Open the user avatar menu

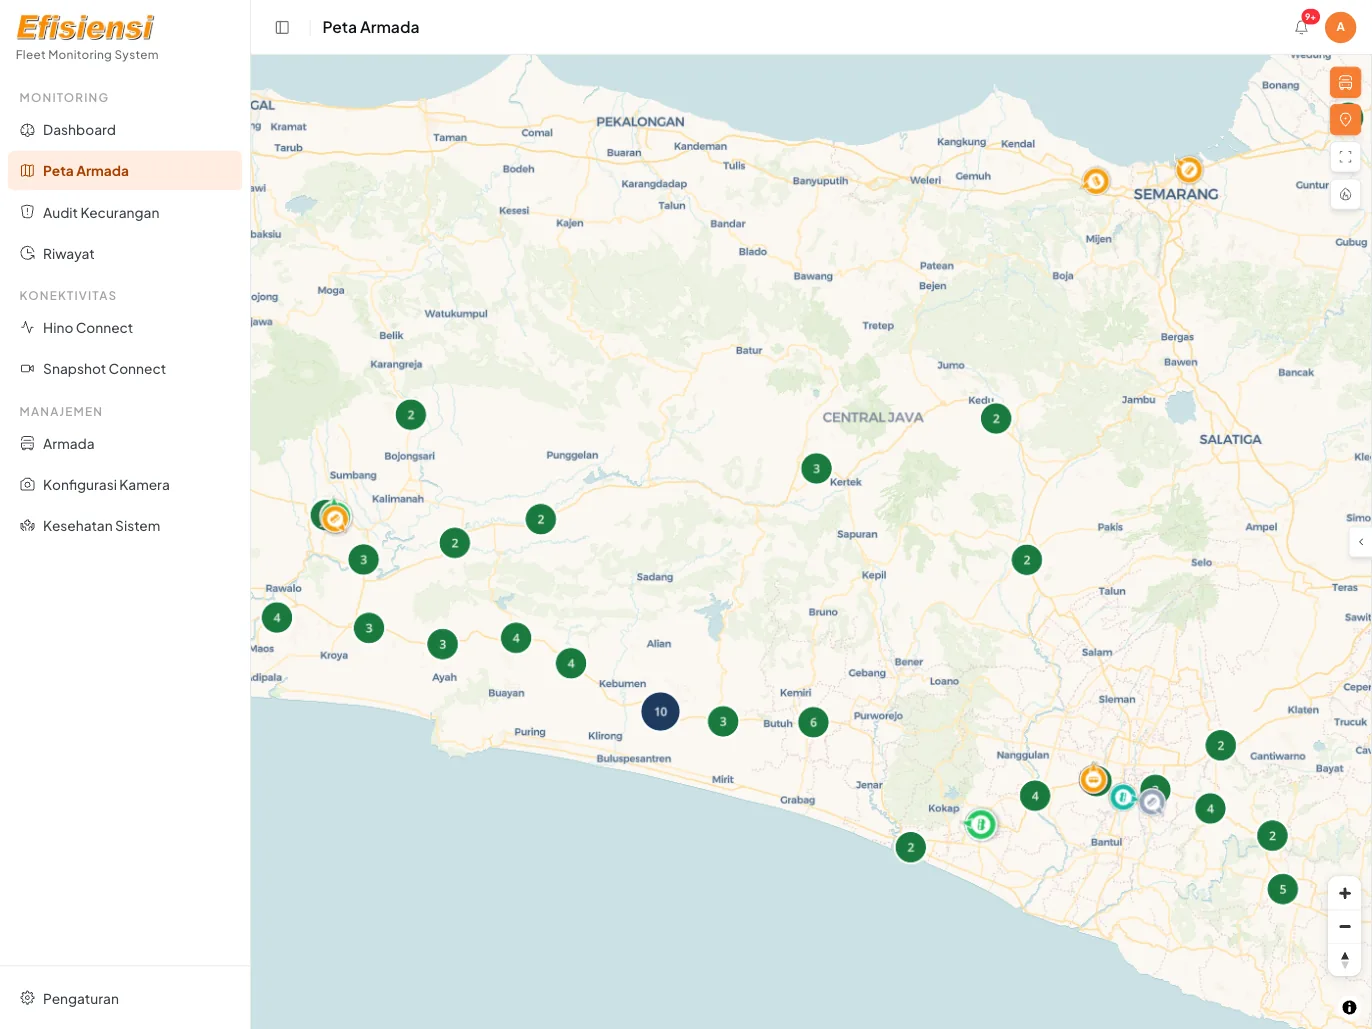[1340, 27]
